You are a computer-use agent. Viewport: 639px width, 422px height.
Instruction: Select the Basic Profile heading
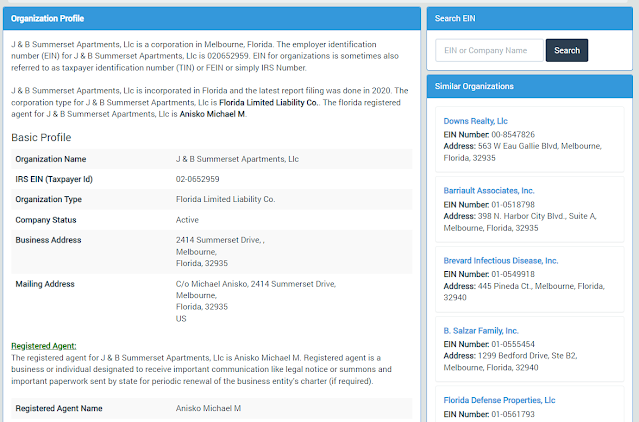tap(41, 138)
